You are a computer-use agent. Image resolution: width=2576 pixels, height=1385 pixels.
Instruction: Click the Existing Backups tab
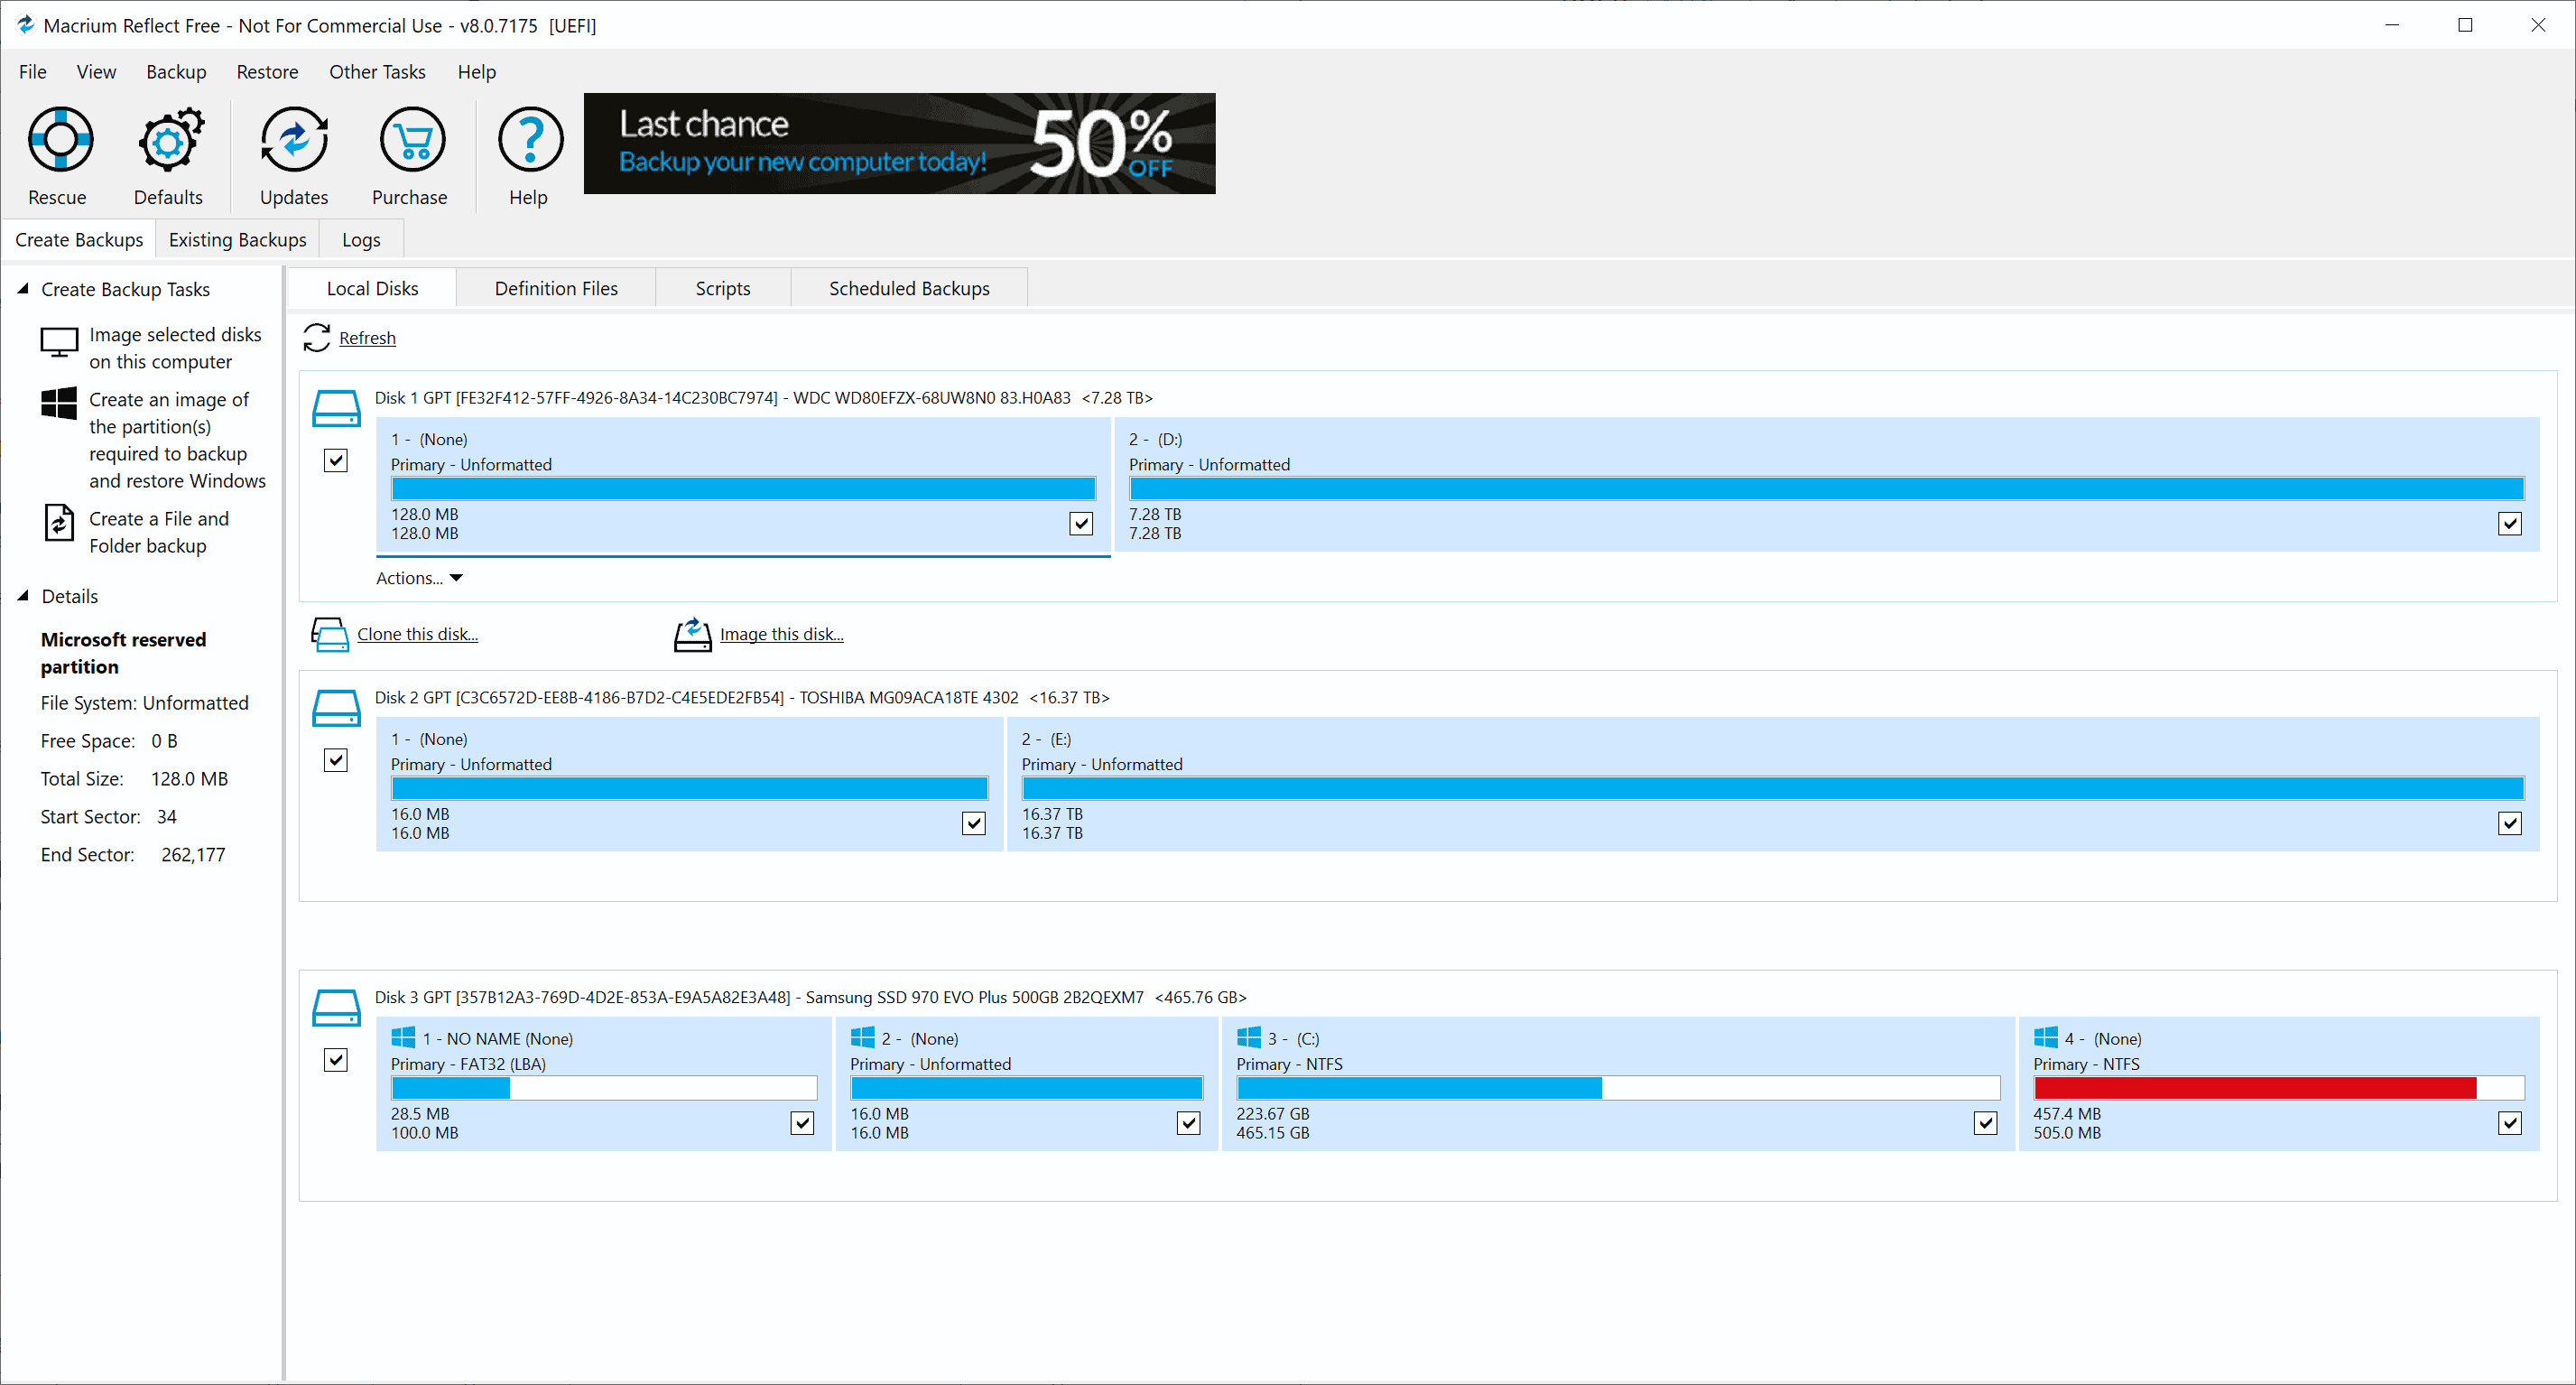point(237,238)
